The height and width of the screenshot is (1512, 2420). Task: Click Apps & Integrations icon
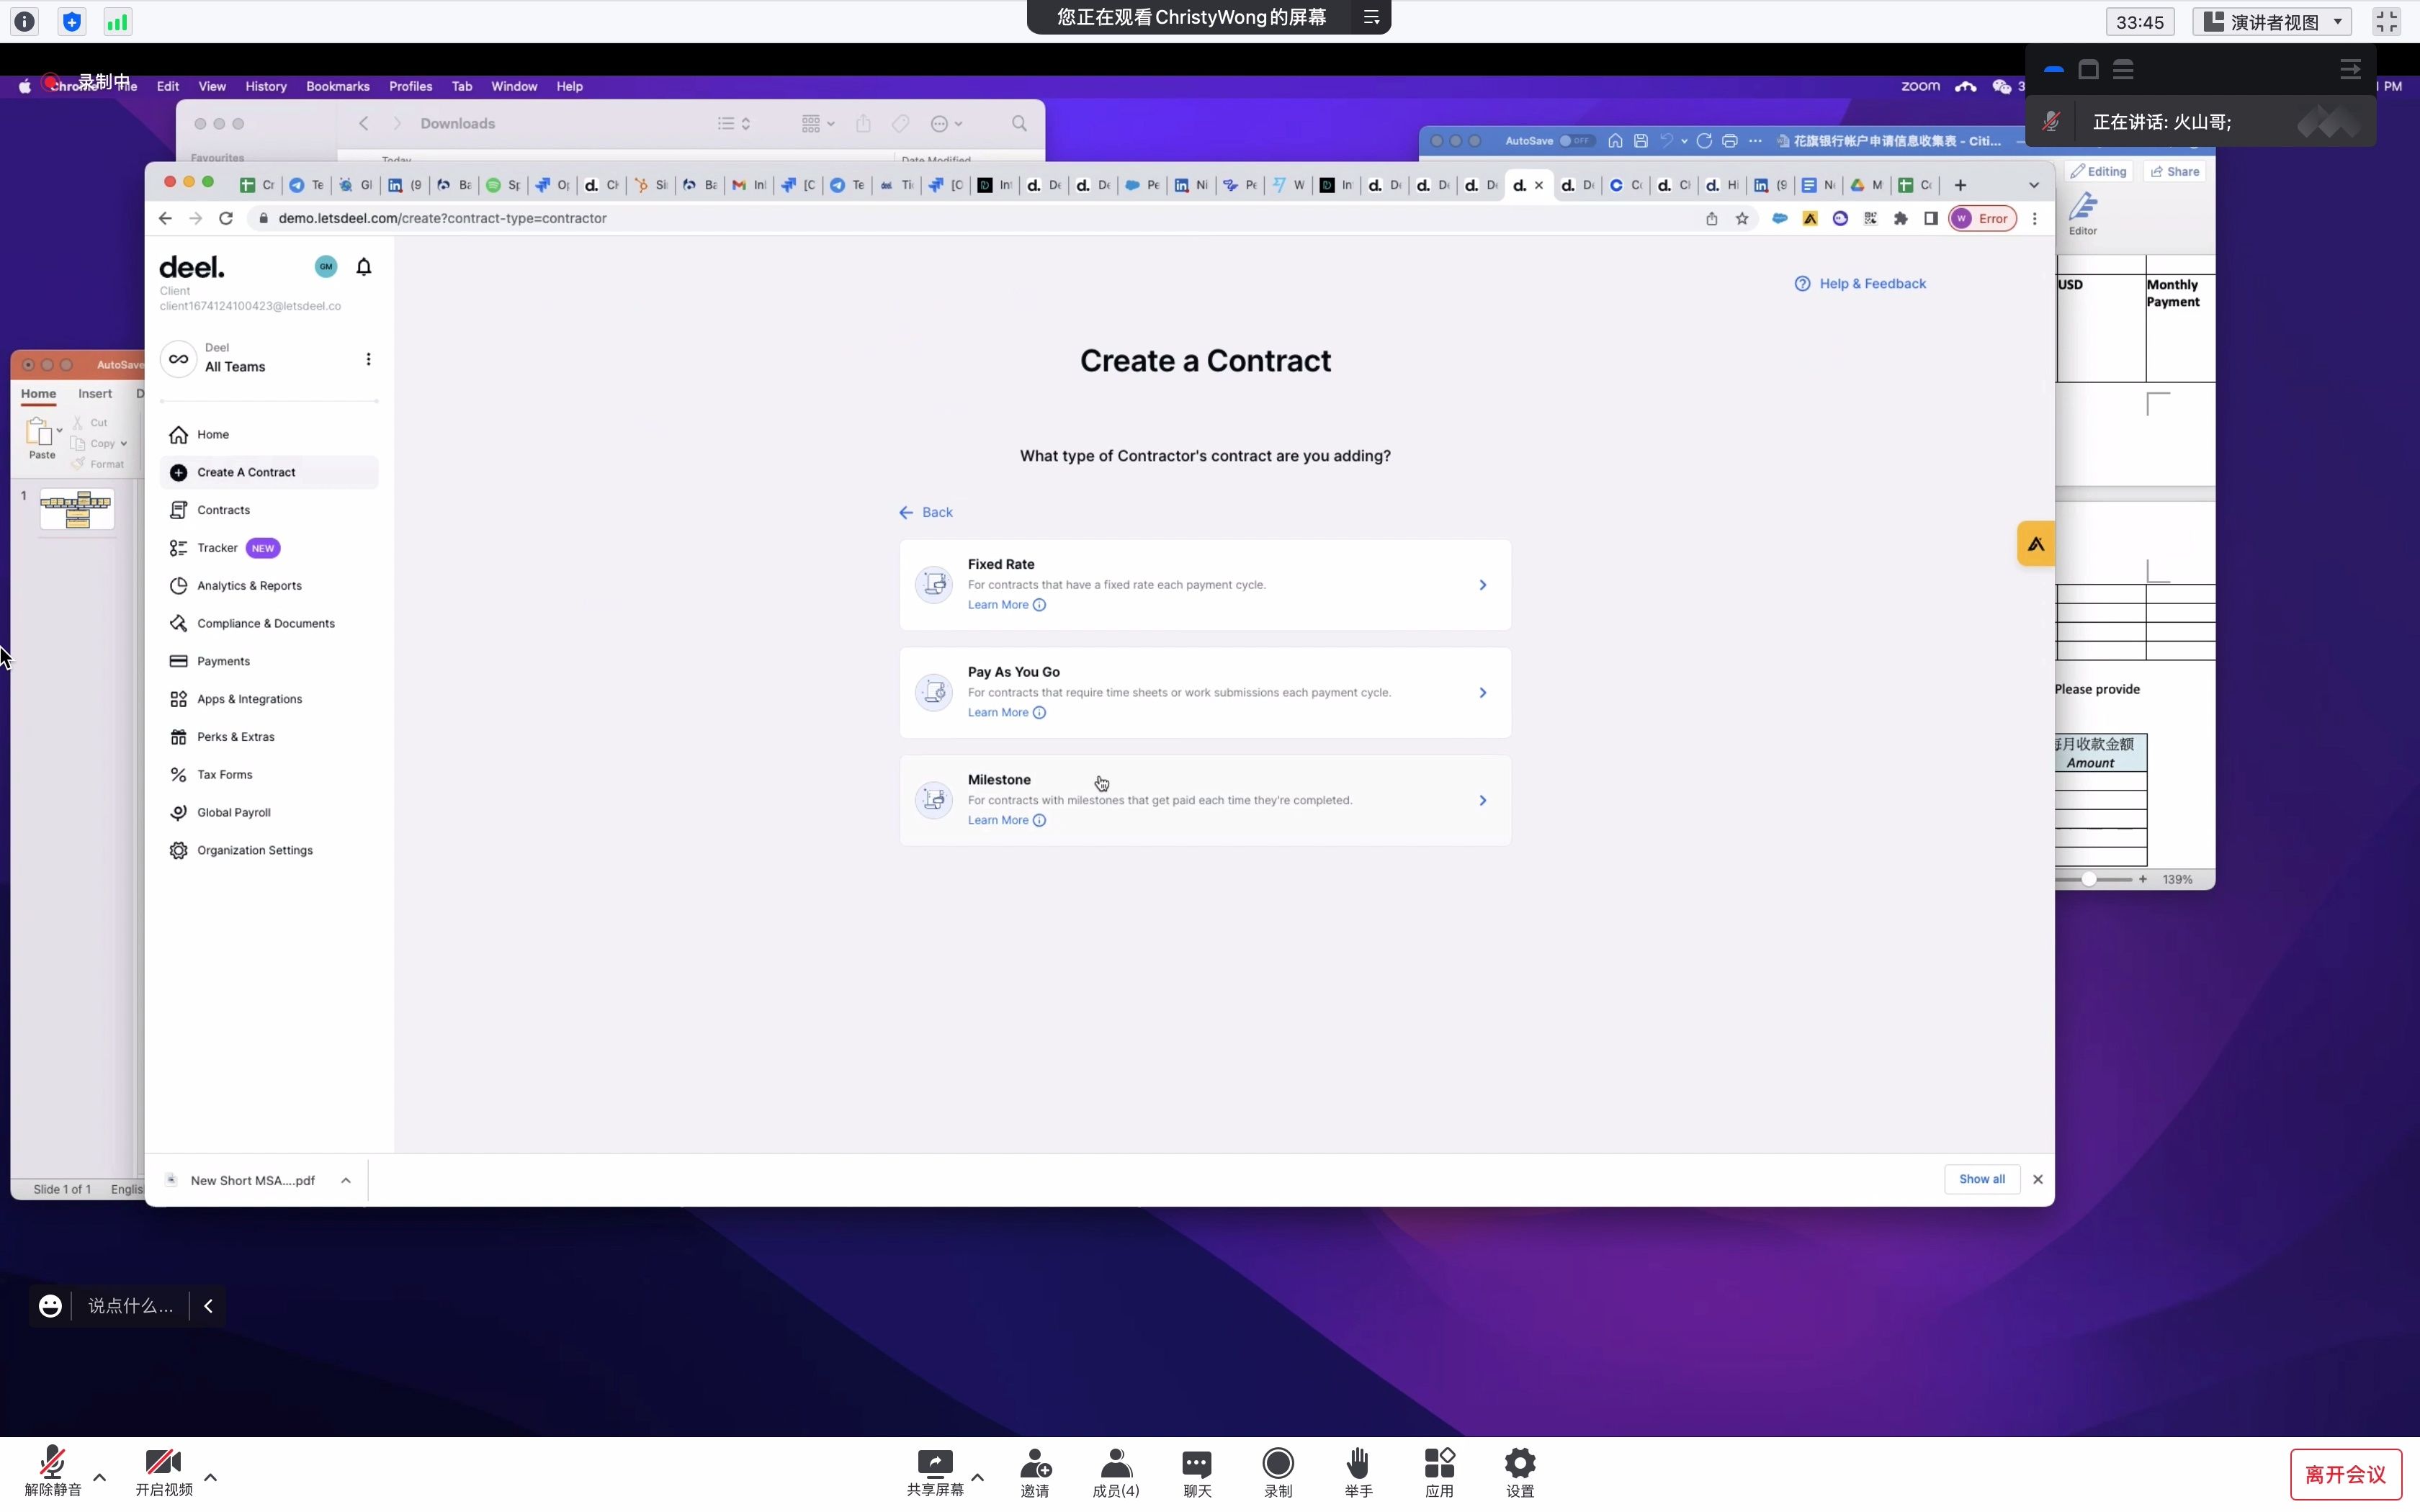178,699
